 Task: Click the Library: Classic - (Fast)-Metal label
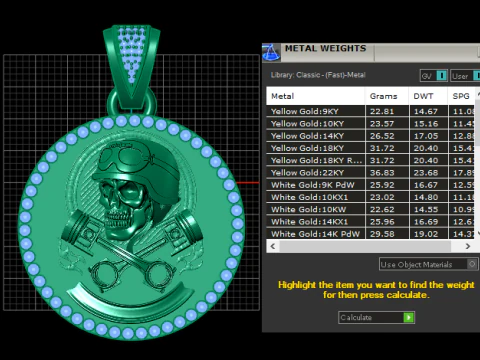tap(318, 75)
